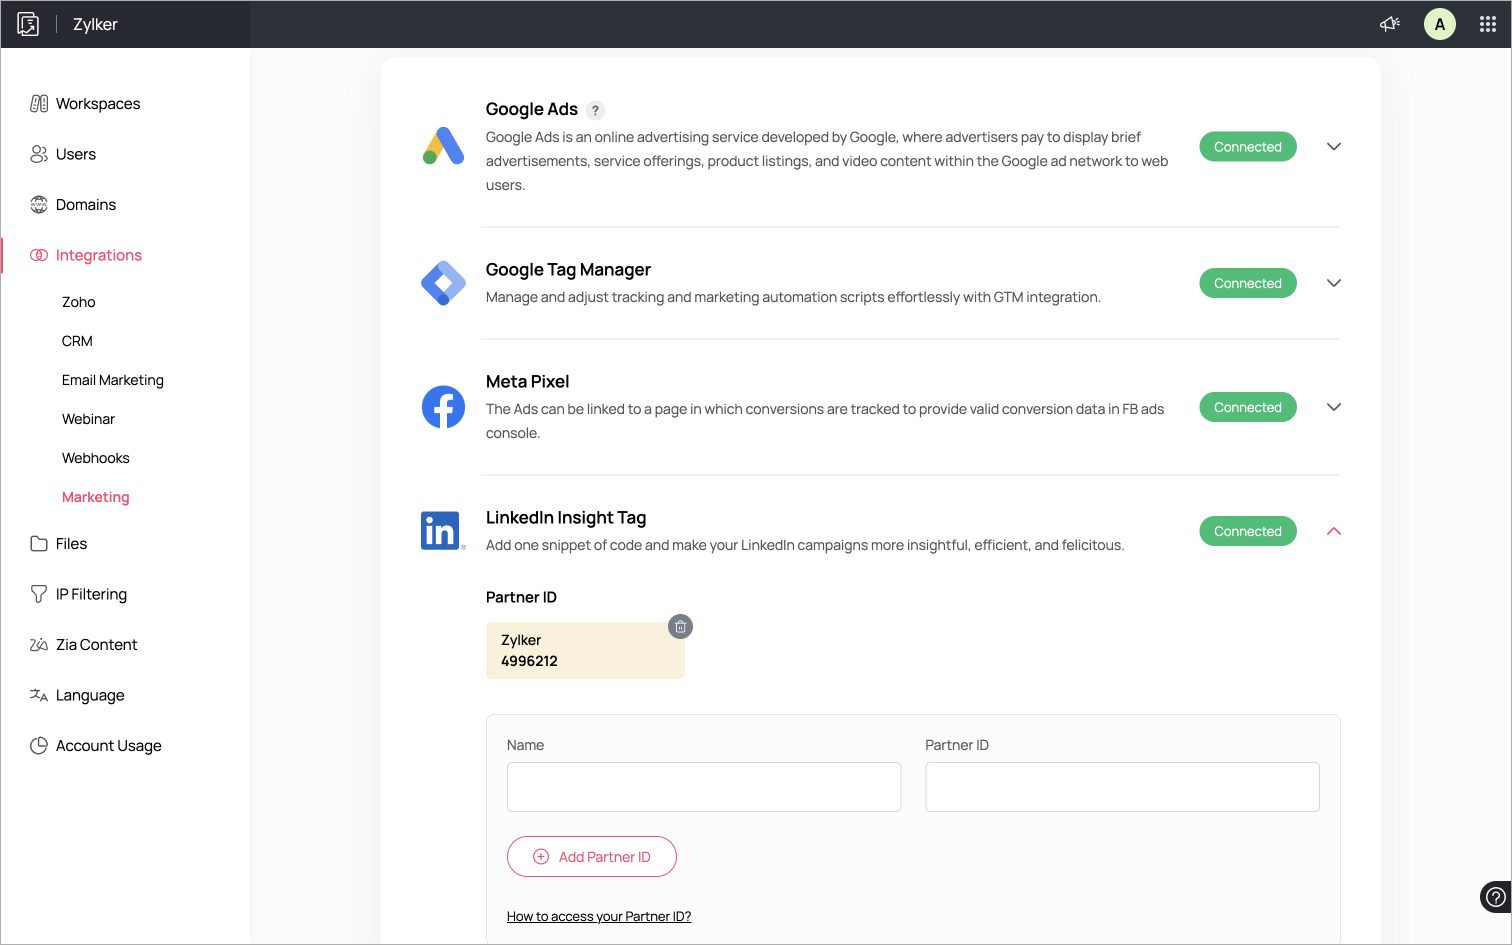Click the announcements megaphone icon
Image resolution: width=1512 pixels, height=945 pixels.
1390,24
